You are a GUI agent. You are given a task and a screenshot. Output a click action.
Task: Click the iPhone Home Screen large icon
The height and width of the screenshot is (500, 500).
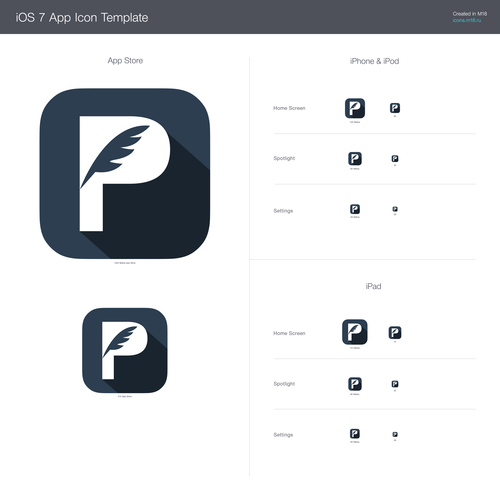(355, 108)
